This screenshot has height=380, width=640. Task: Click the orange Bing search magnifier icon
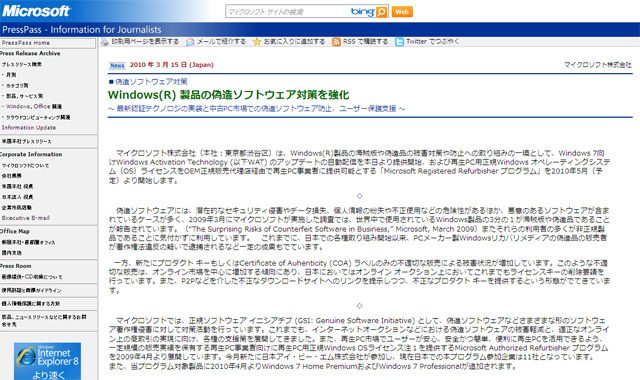(381, 12)
